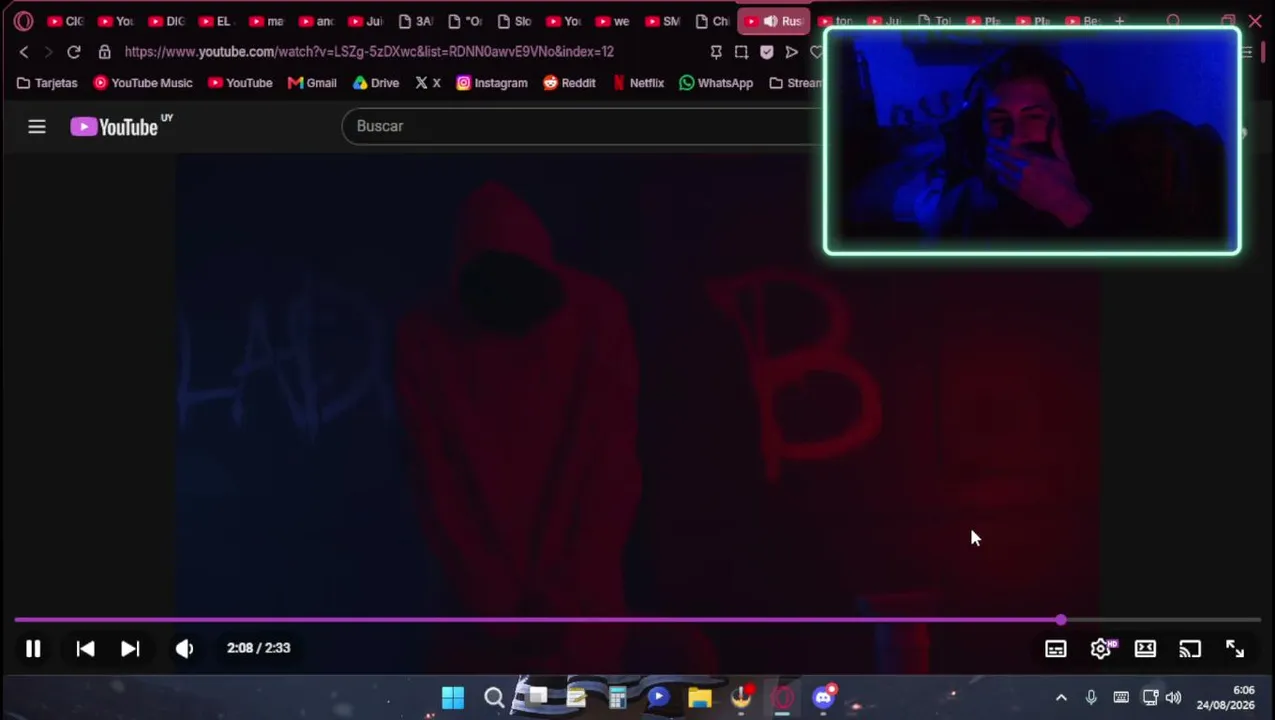Switch to the Slo browser tab
This screenshot has width=1275, height=720.
[x=514, y=21]
